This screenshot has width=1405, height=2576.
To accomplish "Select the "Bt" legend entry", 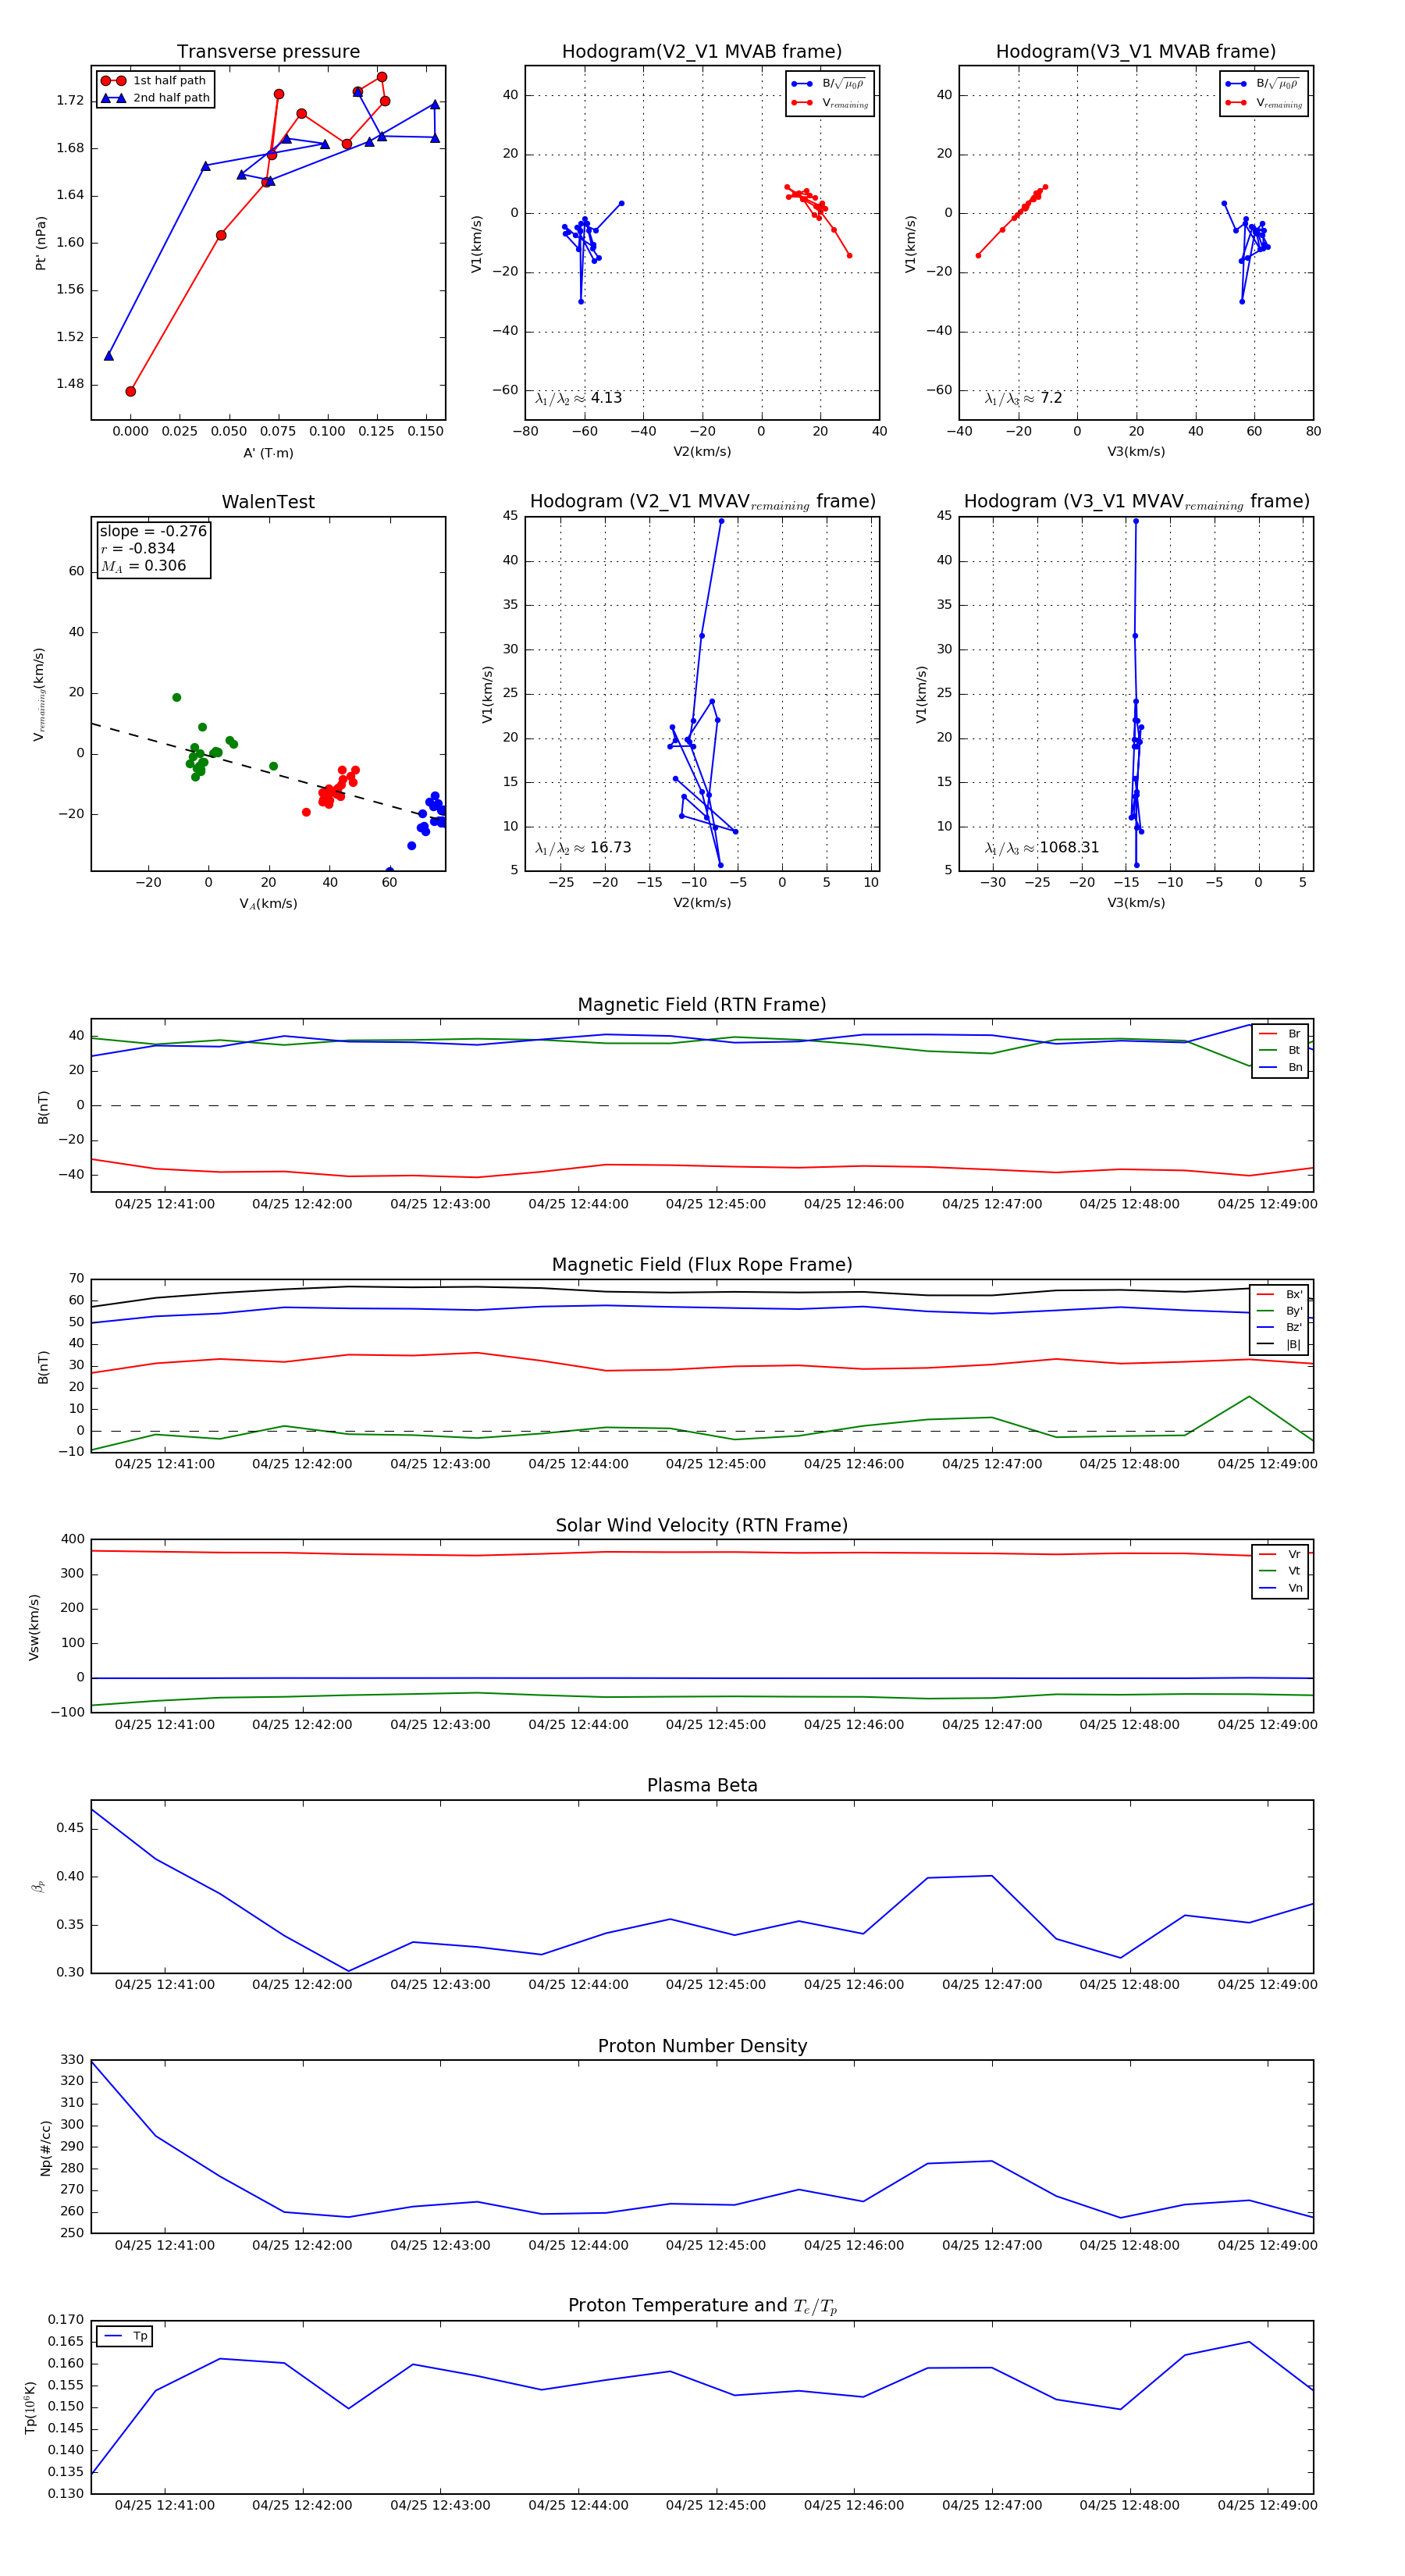I will [1281, 1051].
